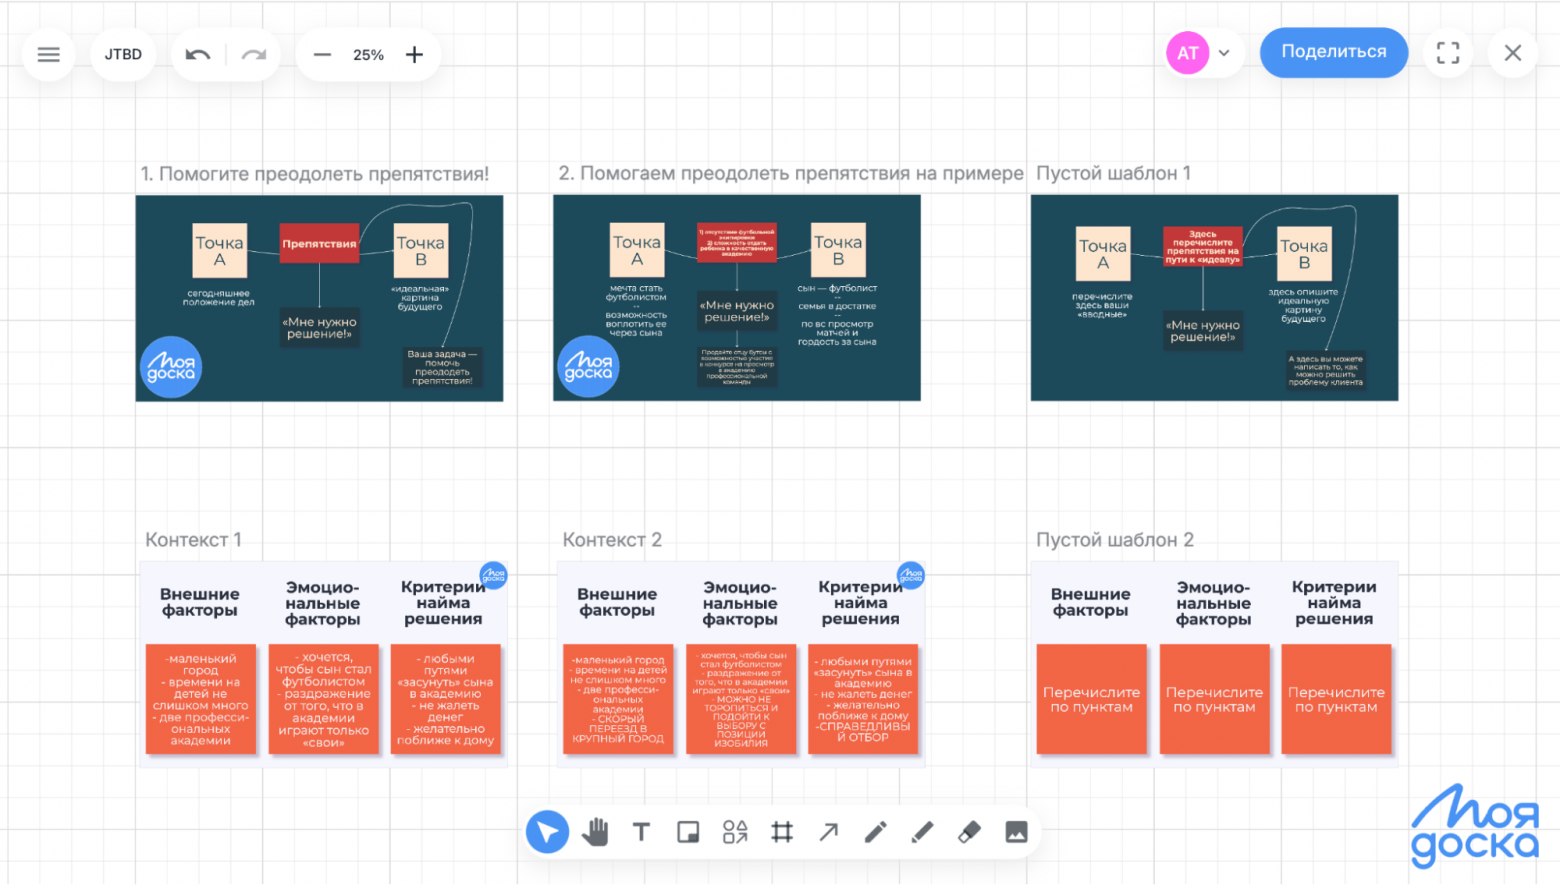This screenshot has height=885, width=1560.
Task: Select the frame tool
Action: click(x=782, y=832)
